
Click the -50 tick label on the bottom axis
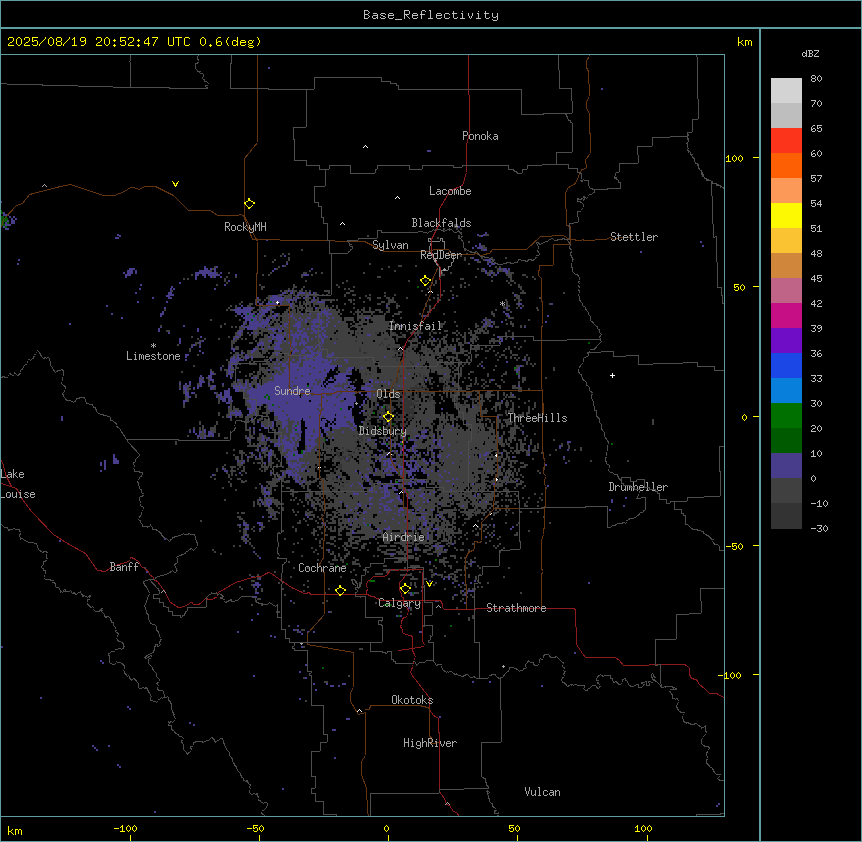[255, 828]
